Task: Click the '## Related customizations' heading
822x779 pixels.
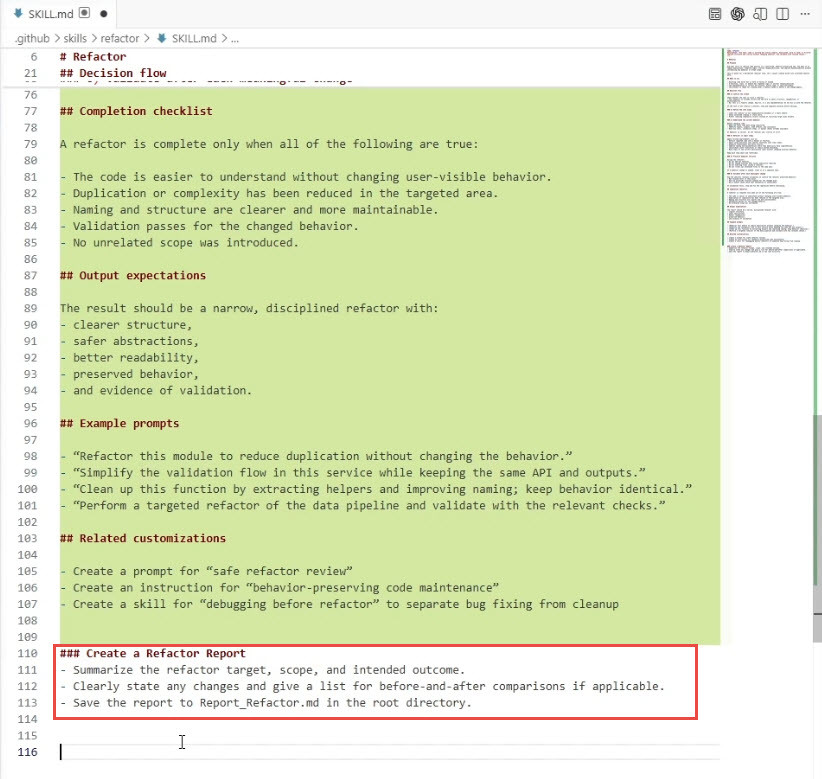Action: point(143,538)
